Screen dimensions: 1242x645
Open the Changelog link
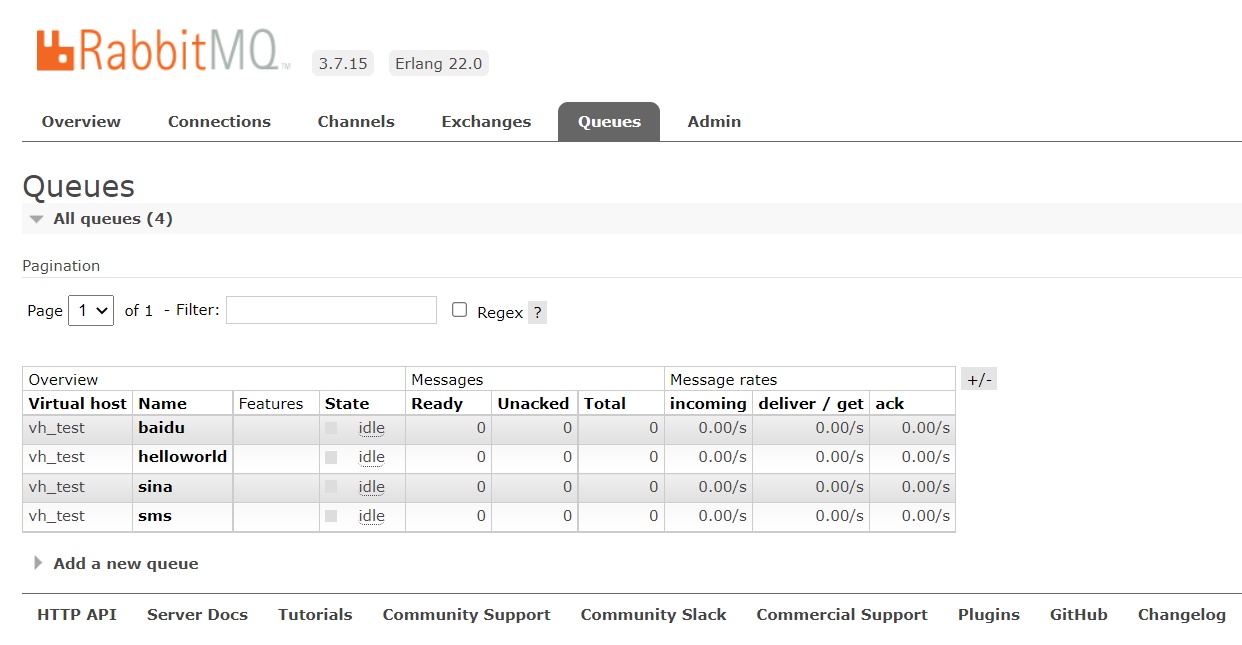[1182, 615]
